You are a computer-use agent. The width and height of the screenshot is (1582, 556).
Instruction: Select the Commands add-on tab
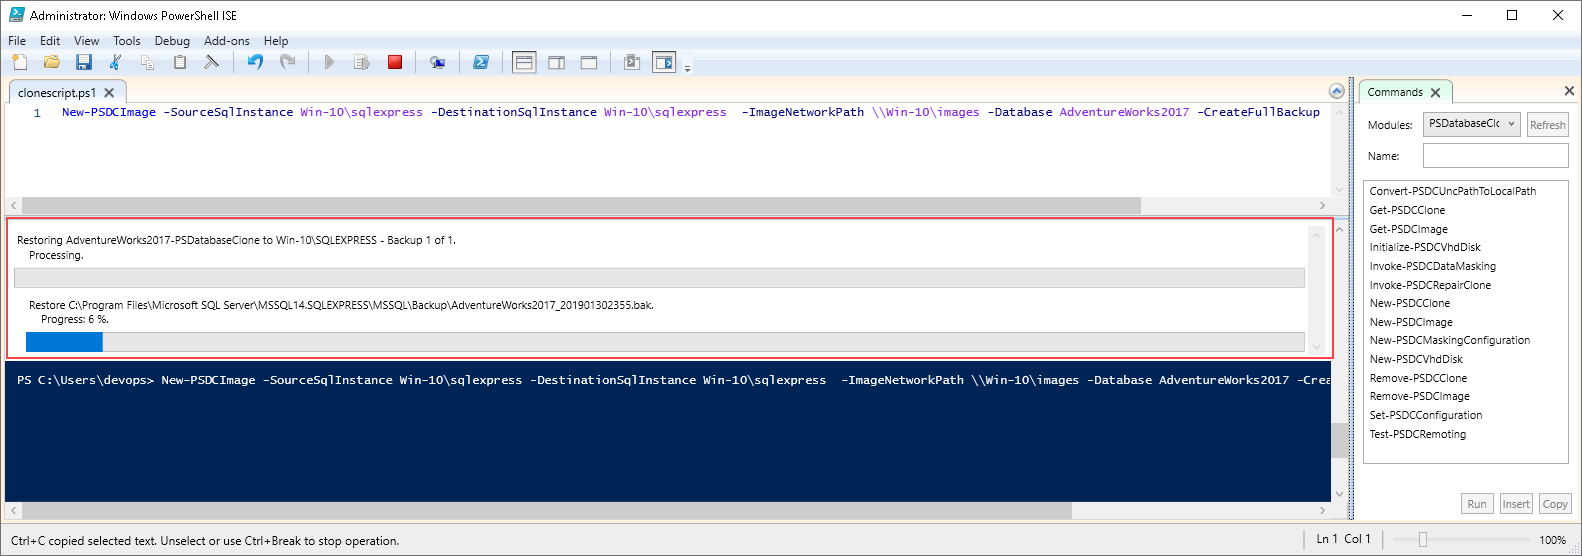tap(1395, 92)
